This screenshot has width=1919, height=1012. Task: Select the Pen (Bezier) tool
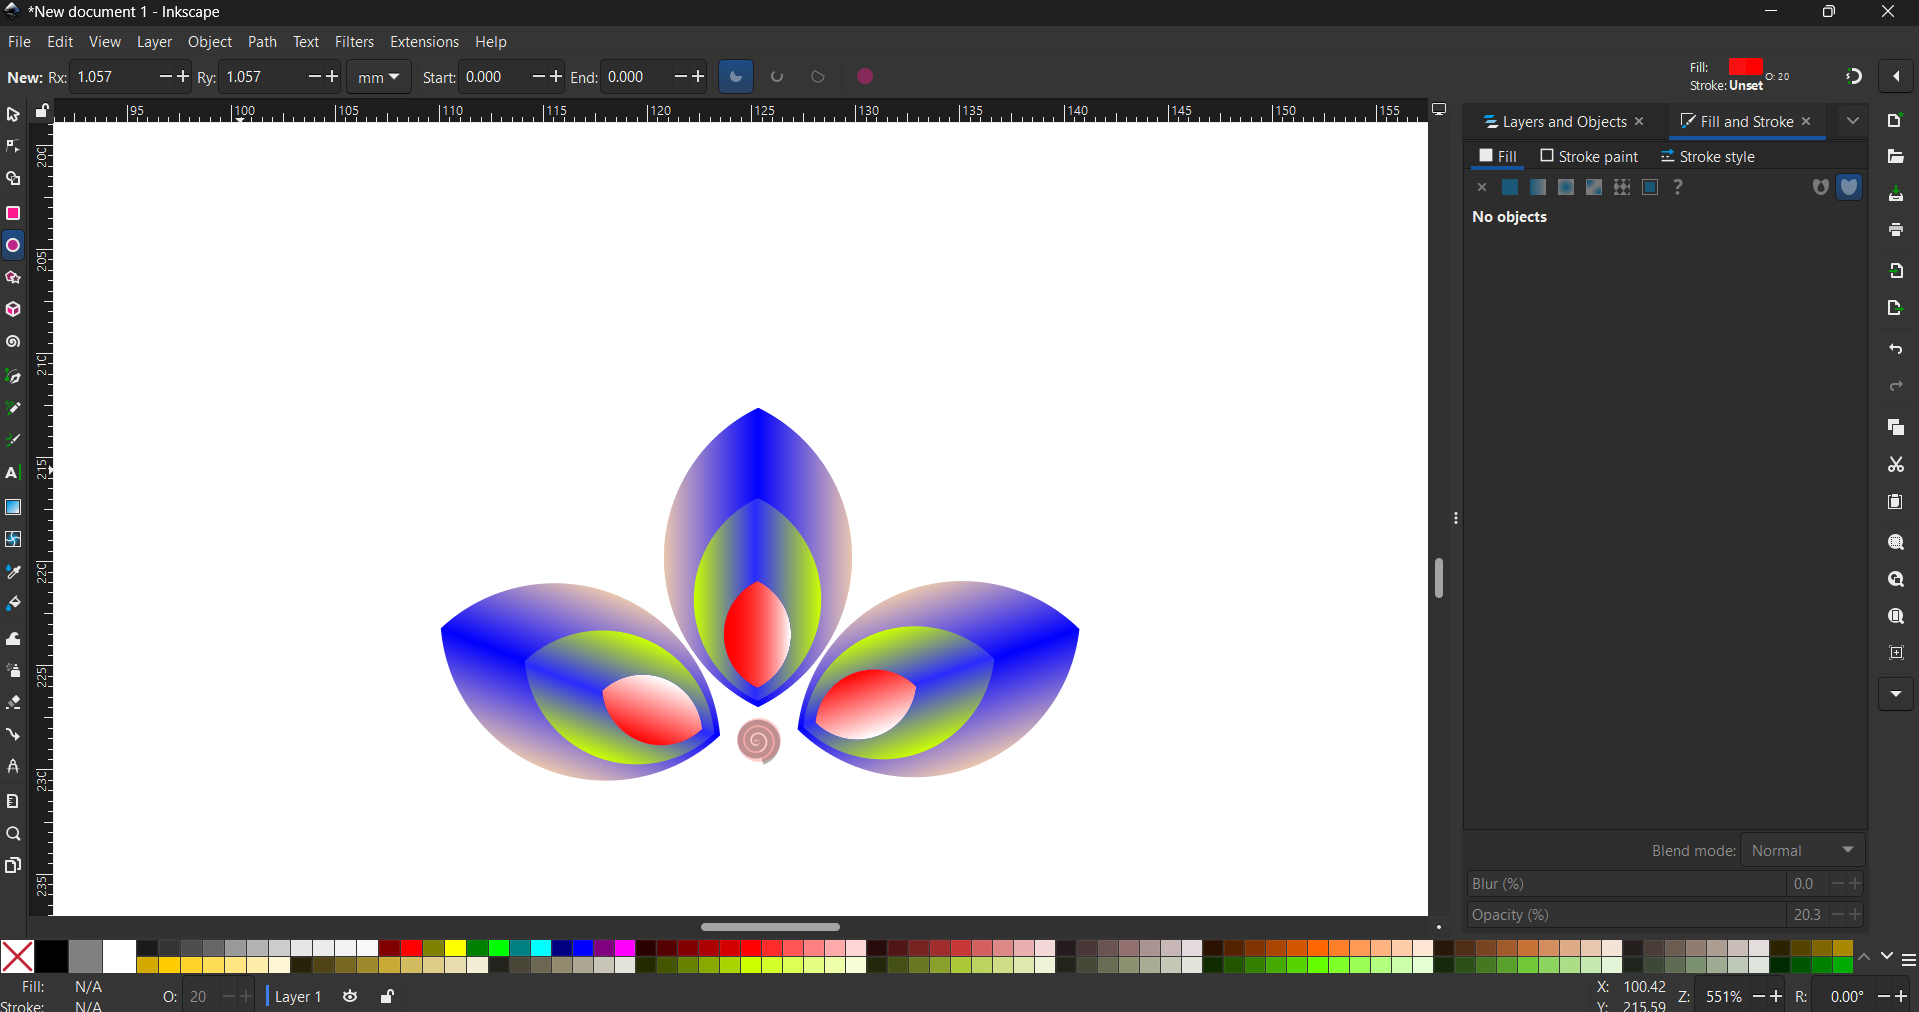click(13, 376)
